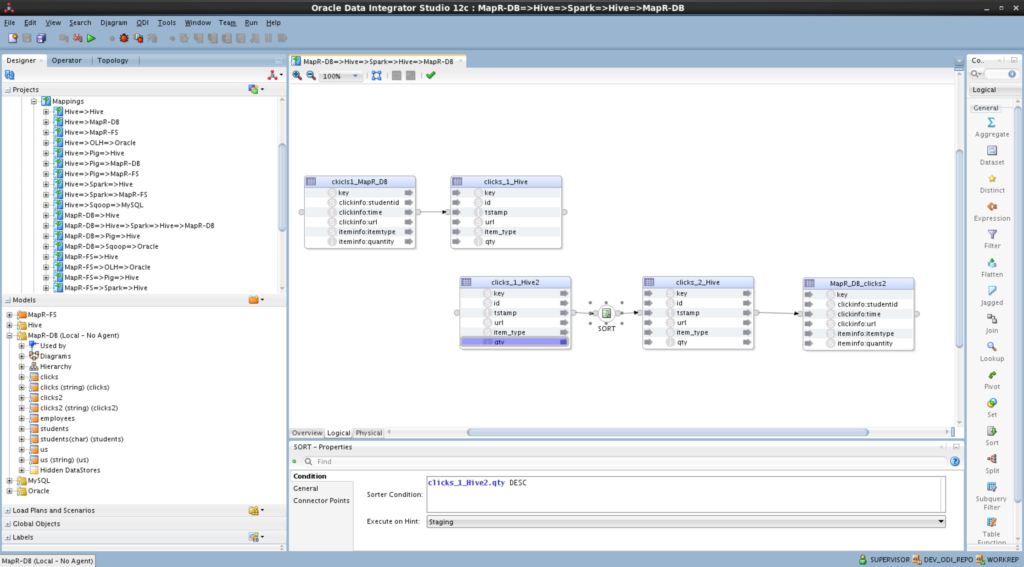Zoom out on the mapping diagram
Image resolution: width=1024 pixels, height=567 pixels.
tap(312, 76)
